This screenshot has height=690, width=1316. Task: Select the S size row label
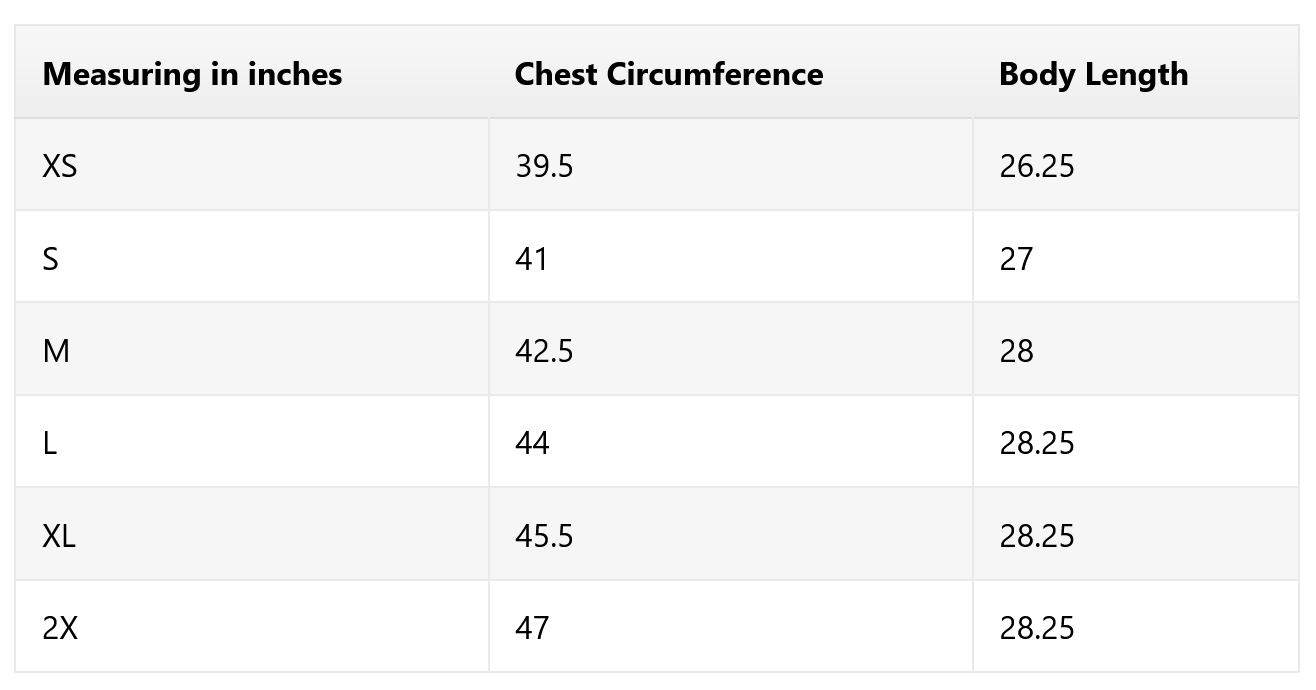click(x=51, y=259)
